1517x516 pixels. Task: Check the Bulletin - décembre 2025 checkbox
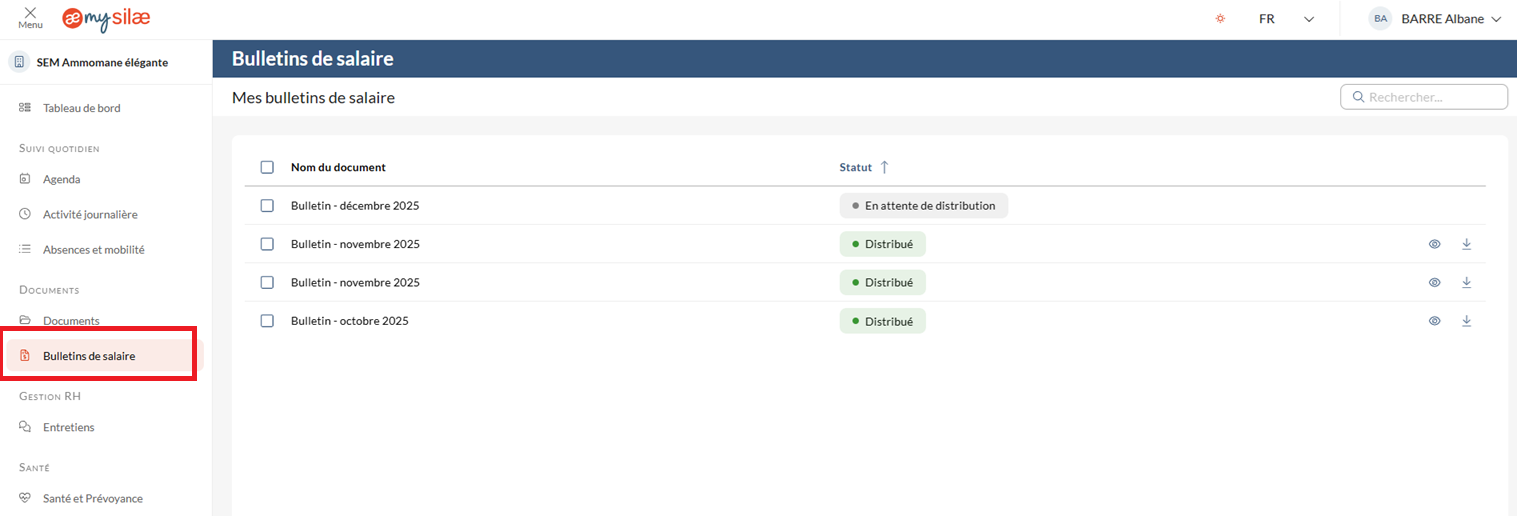[267, 206]
